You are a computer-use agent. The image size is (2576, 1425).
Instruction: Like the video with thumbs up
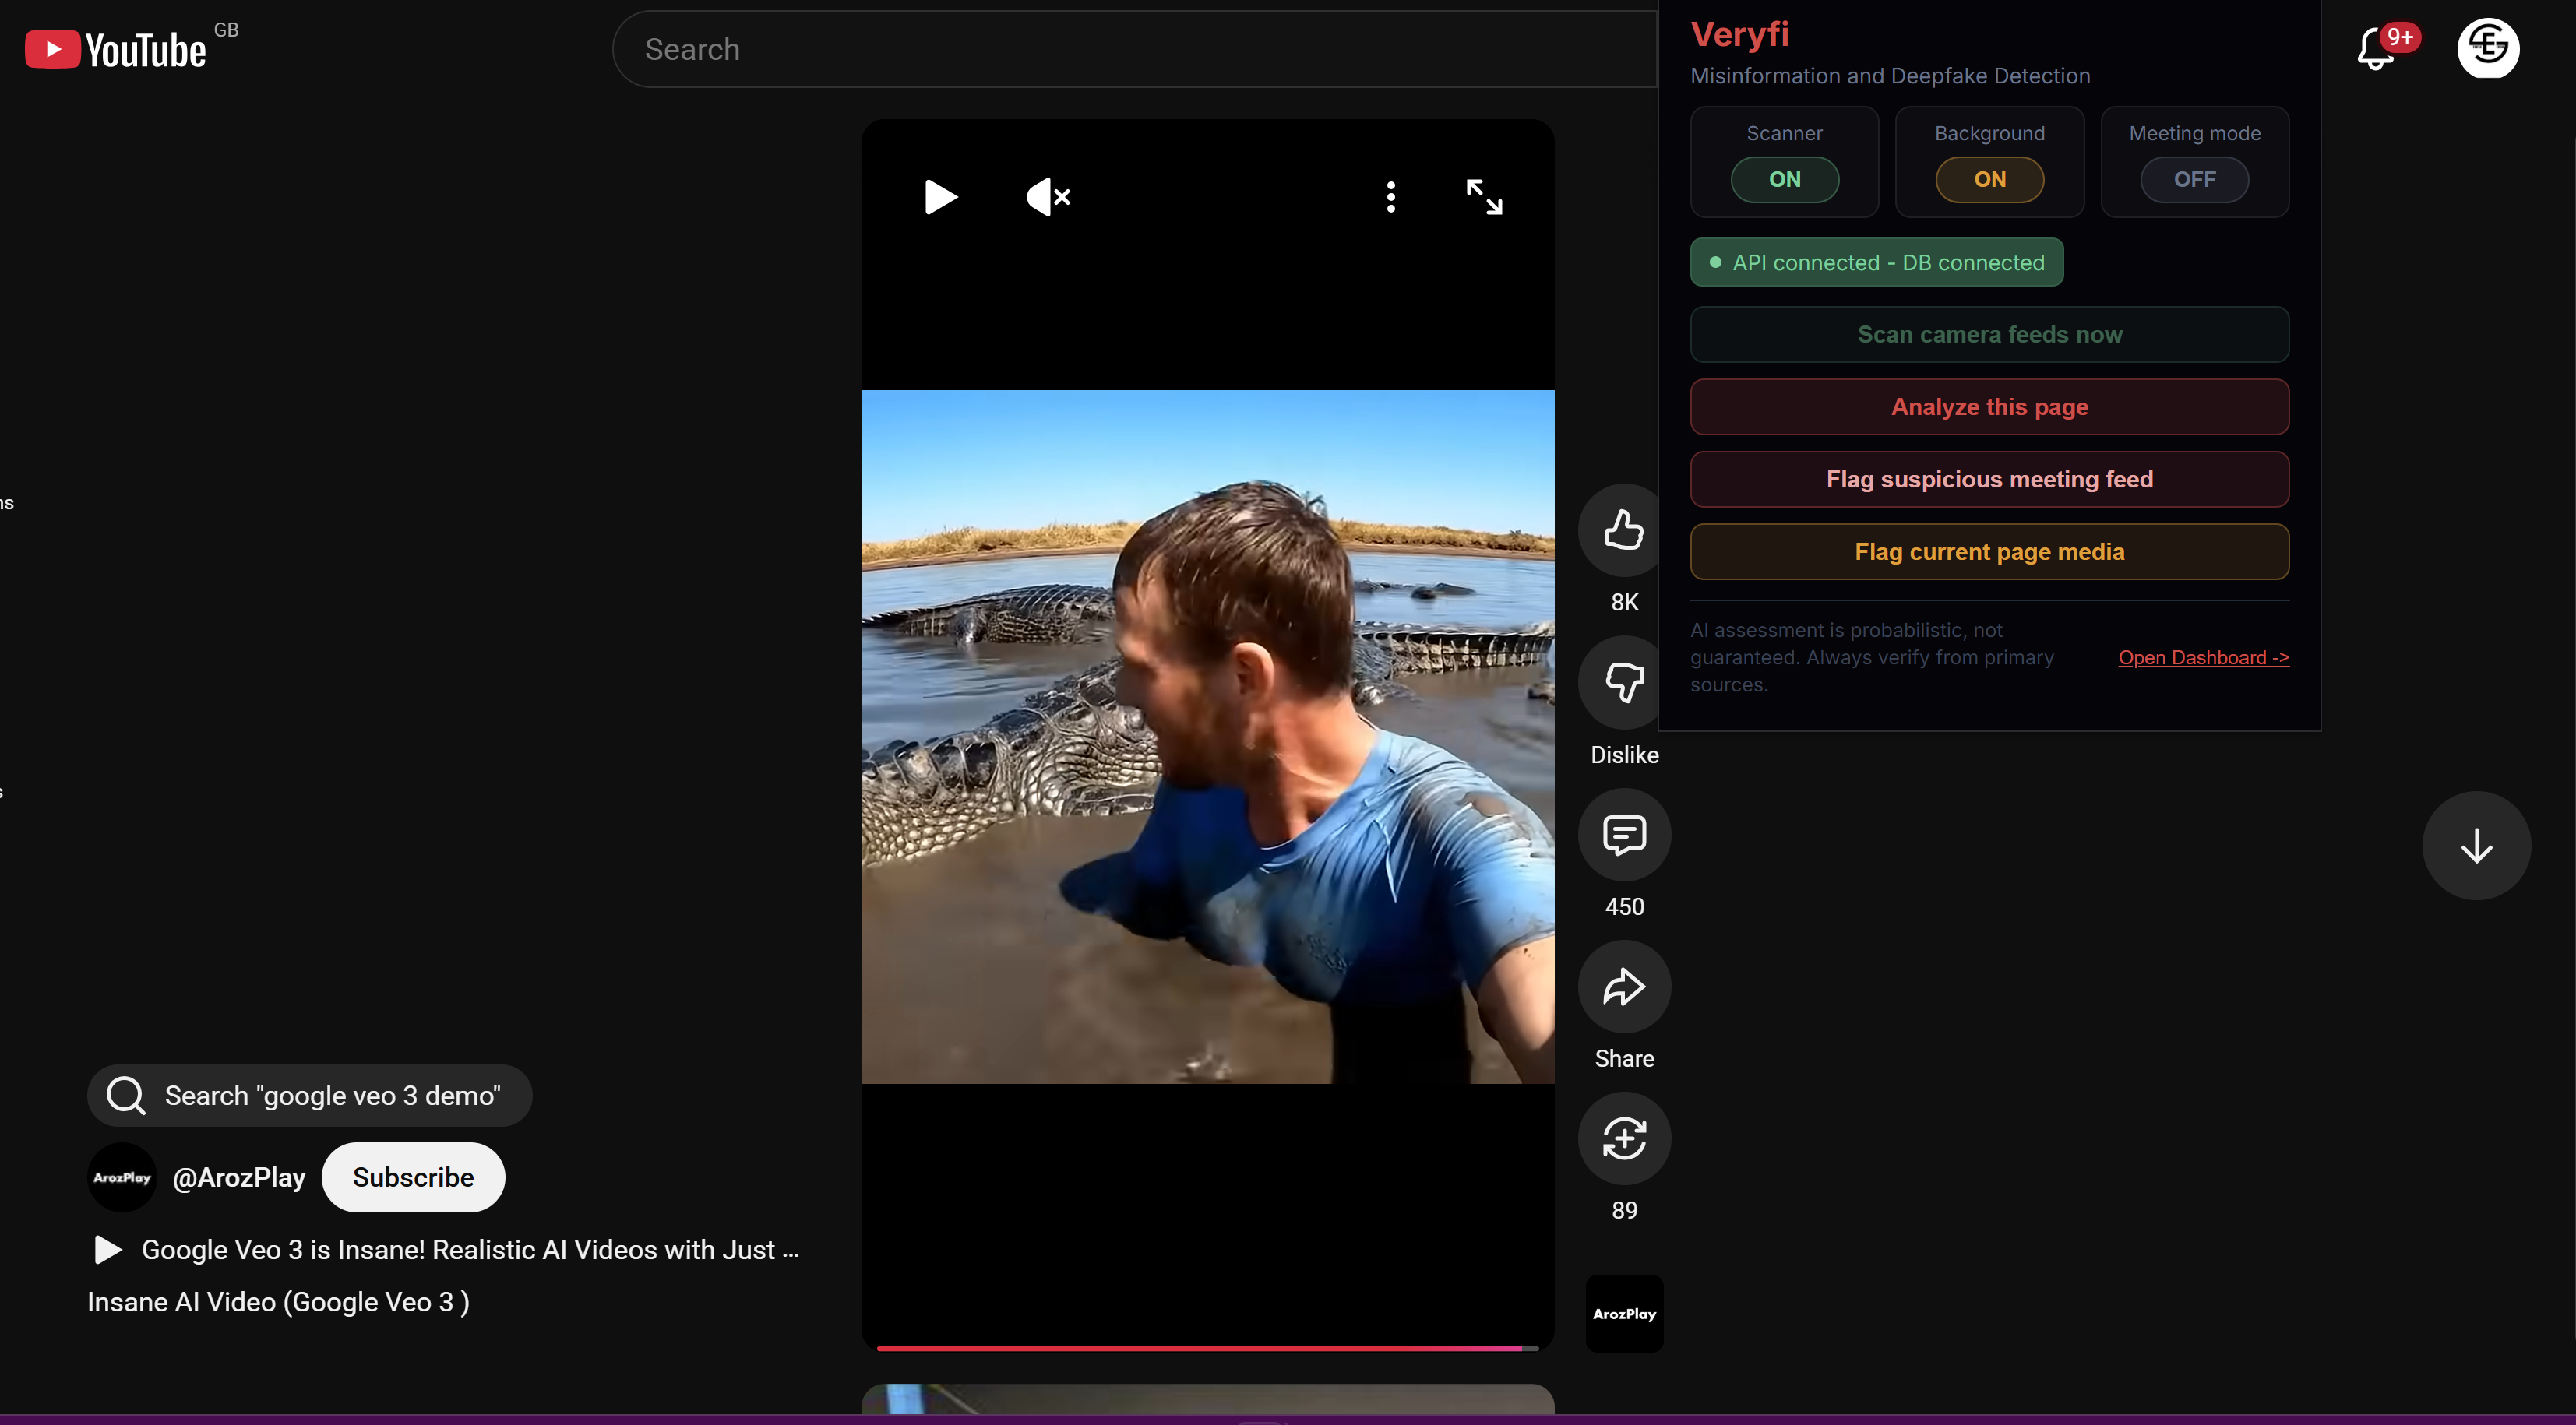(1623, 530)
